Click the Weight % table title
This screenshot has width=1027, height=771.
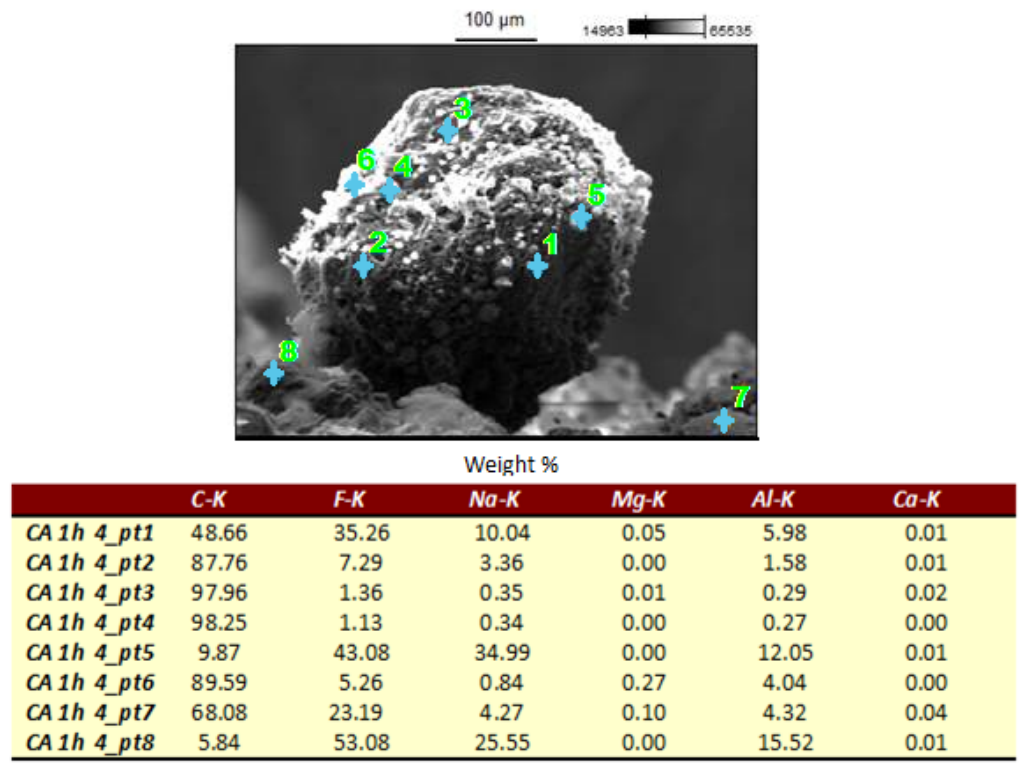click(x=511, y=464)
